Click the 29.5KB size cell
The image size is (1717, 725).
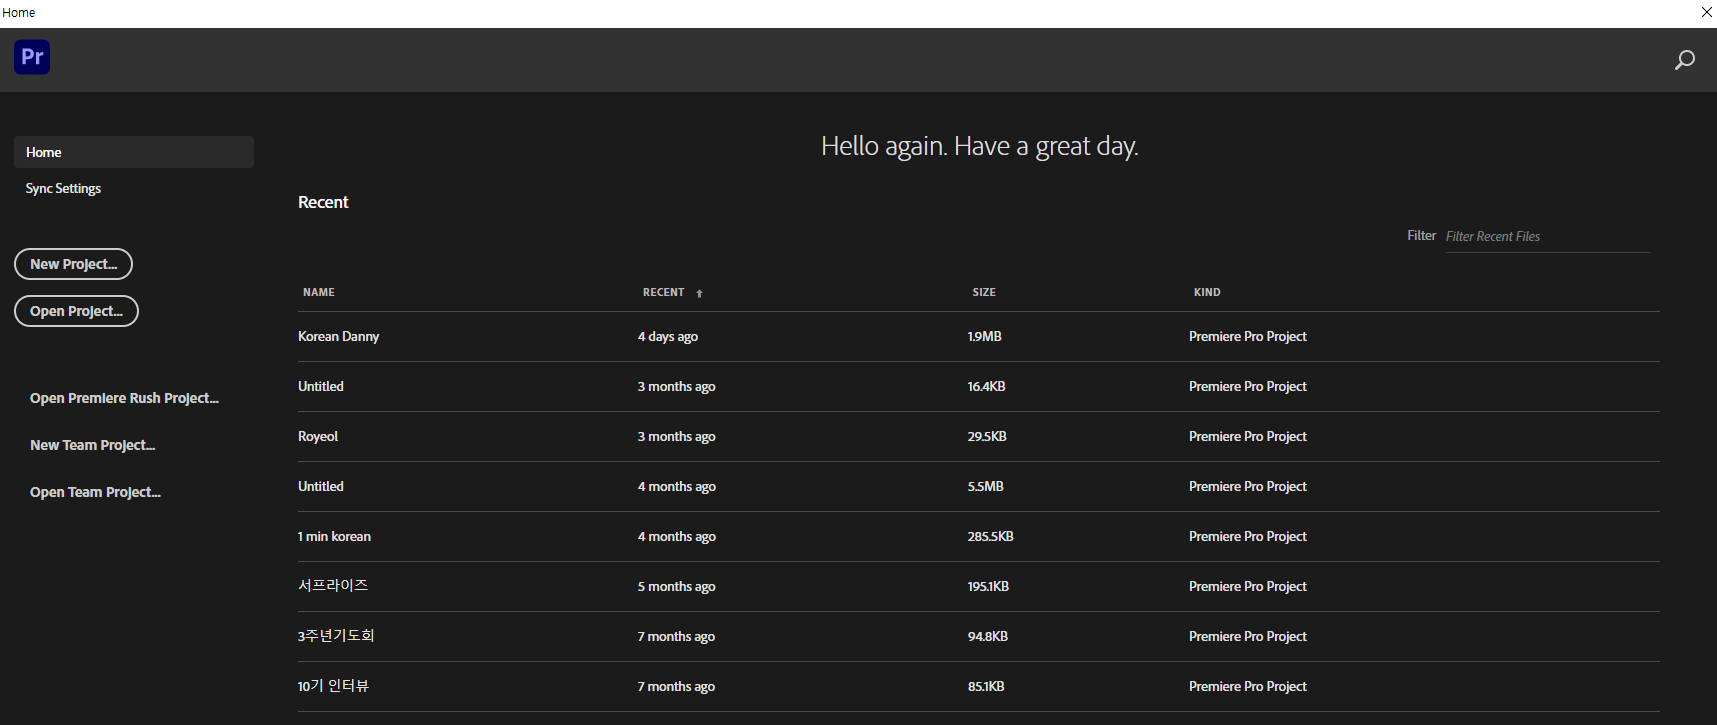[987, 437]
